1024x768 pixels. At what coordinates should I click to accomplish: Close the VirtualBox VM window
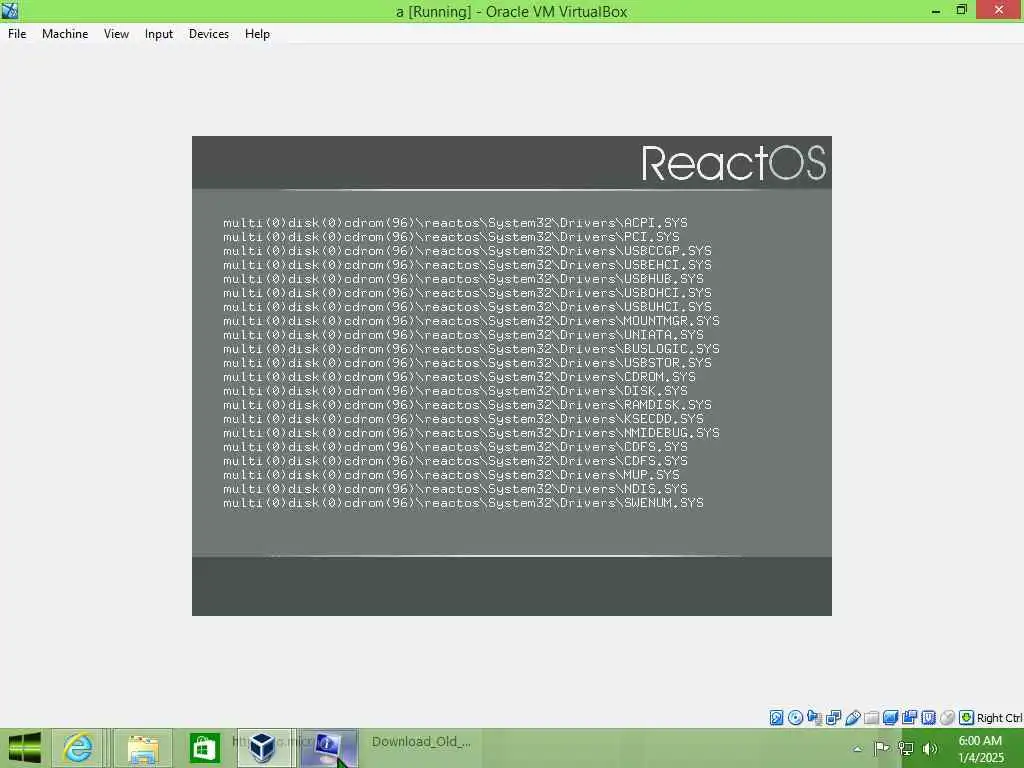999,10
